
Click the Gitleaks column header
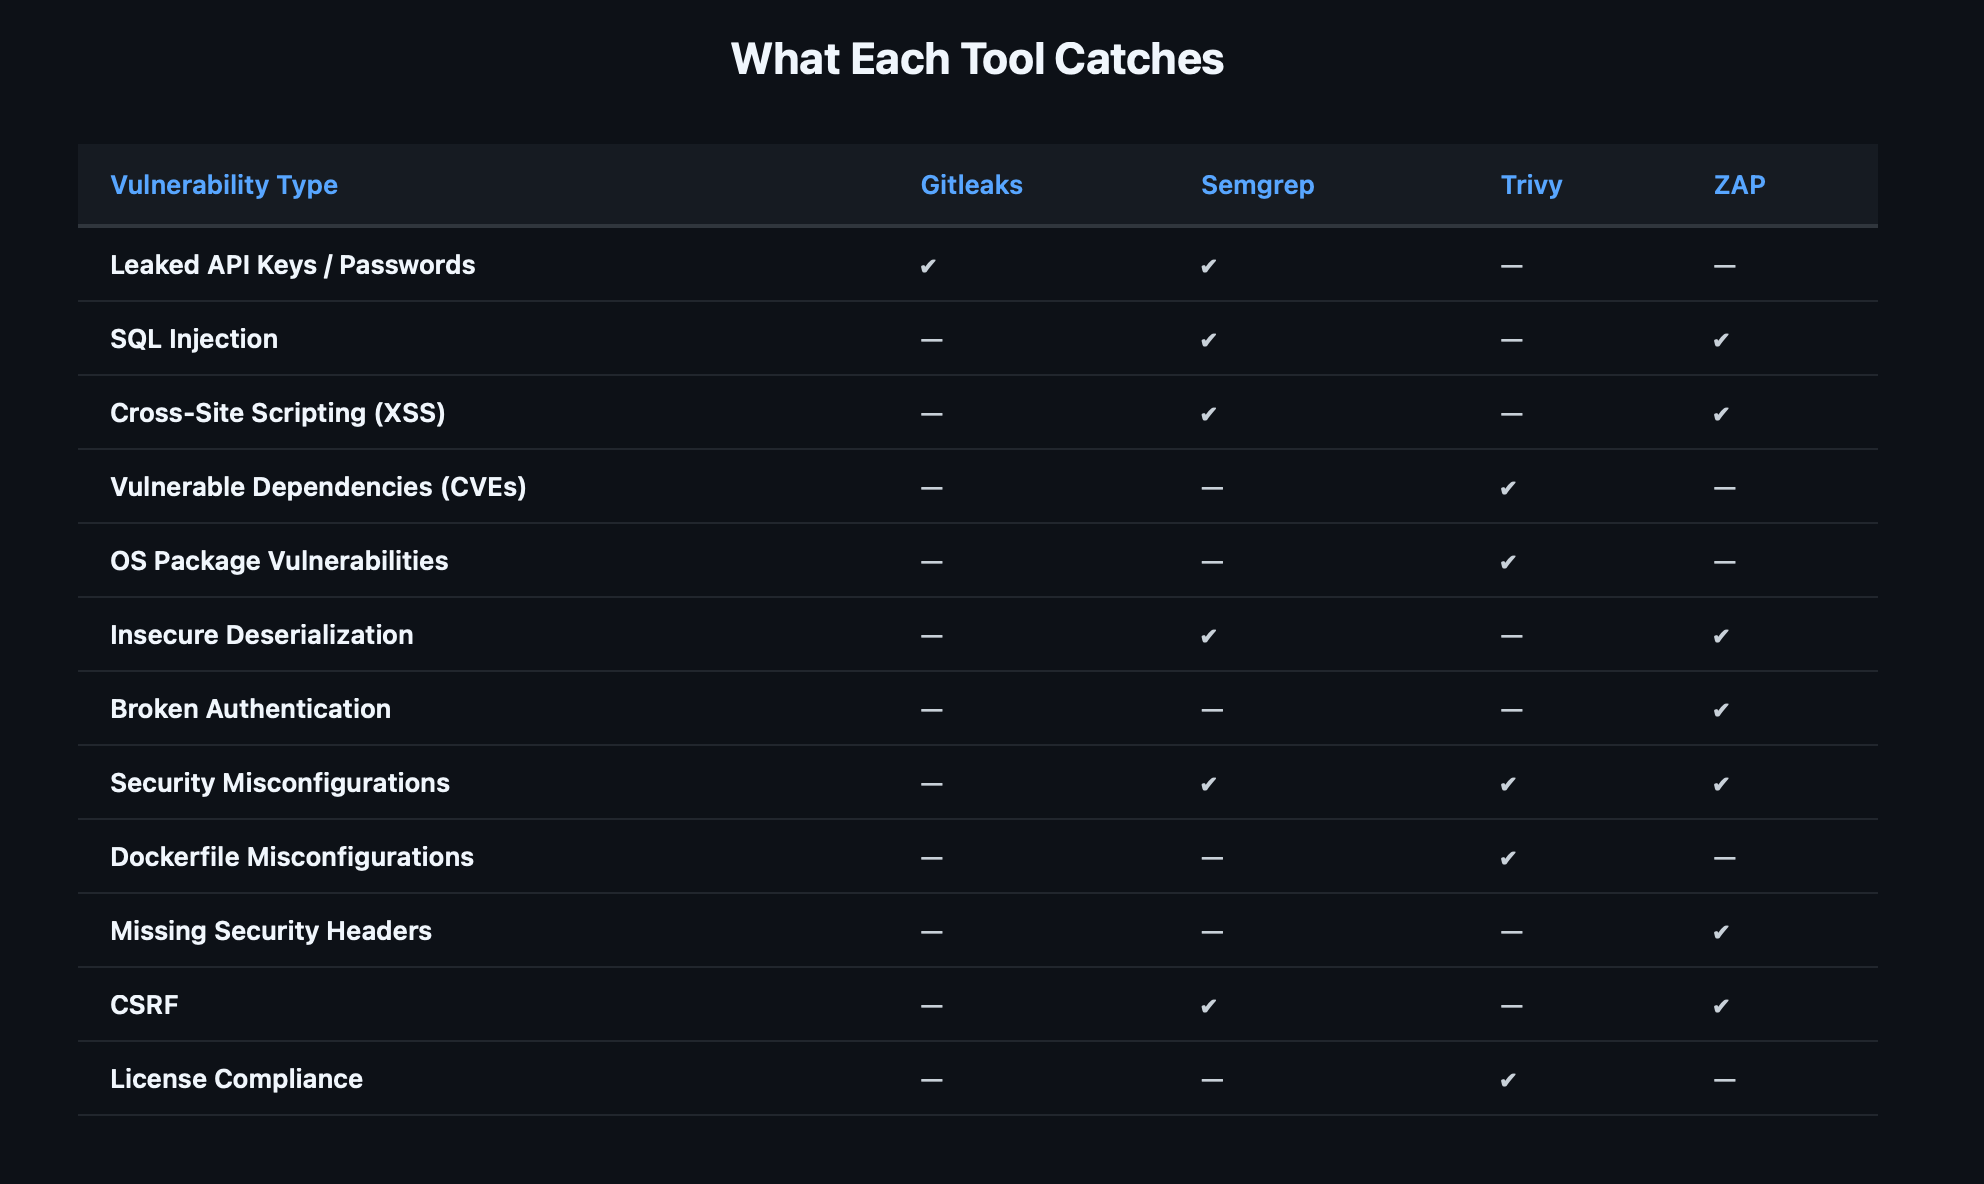coord(971,185)
